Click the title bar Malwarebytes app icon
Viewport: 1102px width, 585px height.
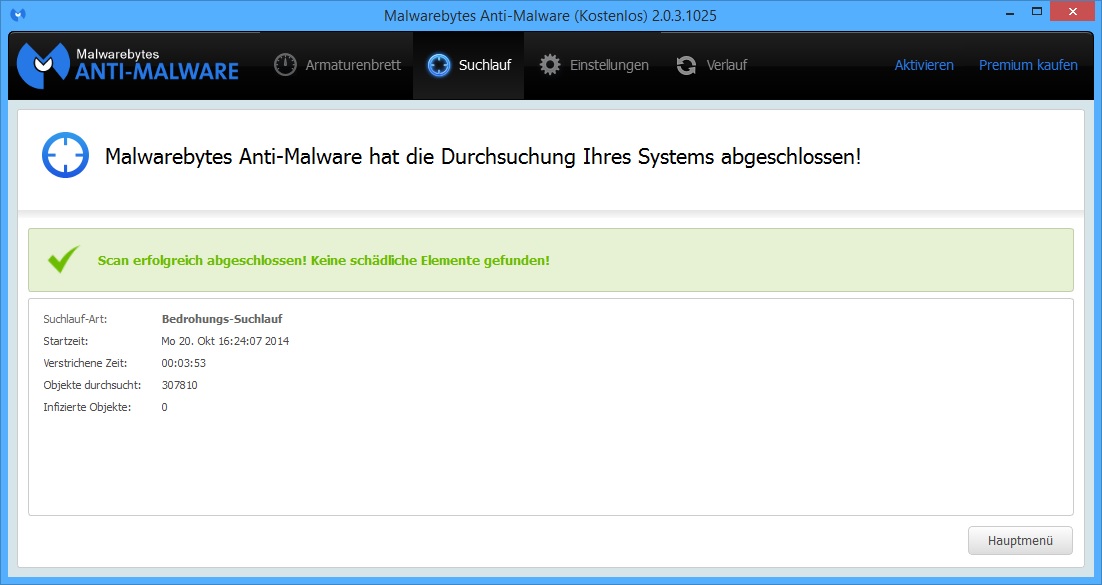[18, 15]
